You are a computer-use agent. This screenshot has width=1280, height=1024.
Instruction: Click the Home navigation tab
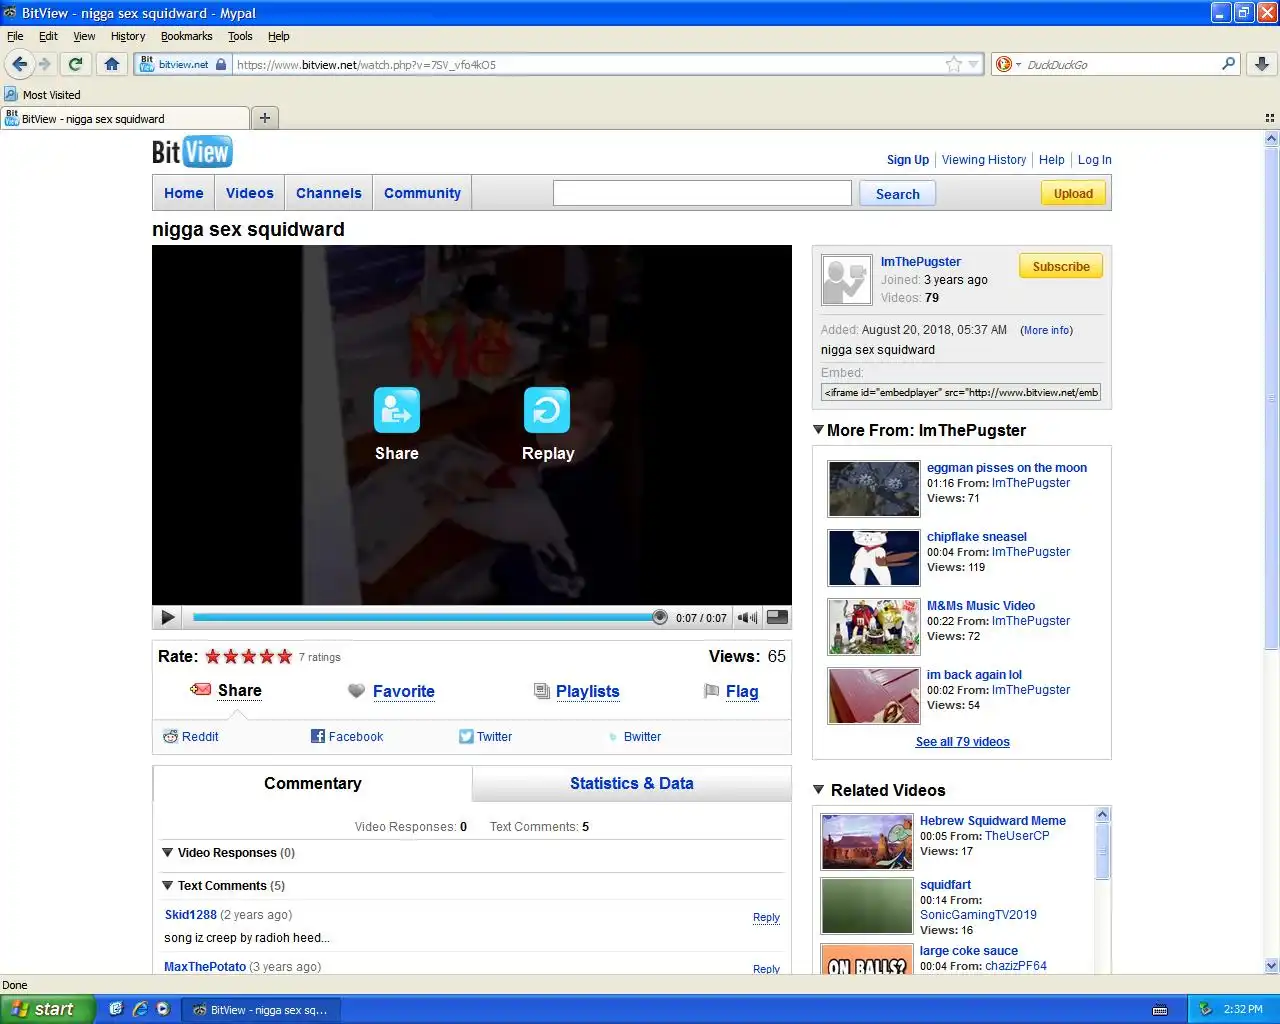pos(184,193)
